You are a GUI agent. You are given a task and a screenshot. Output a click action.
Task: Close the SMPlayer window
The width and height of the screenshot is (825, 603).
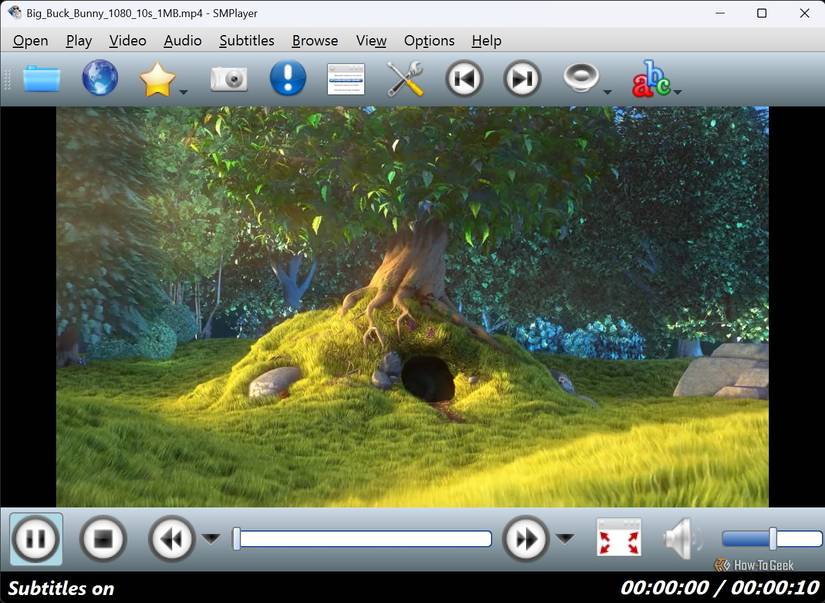804,13
